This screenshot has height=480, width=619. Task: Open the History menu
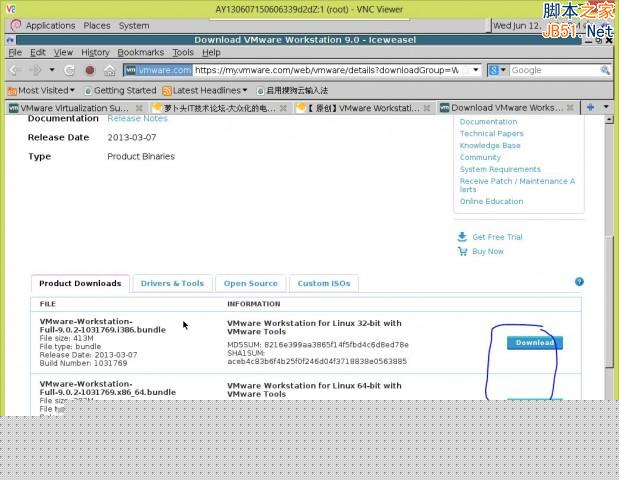tap(95, 52)
